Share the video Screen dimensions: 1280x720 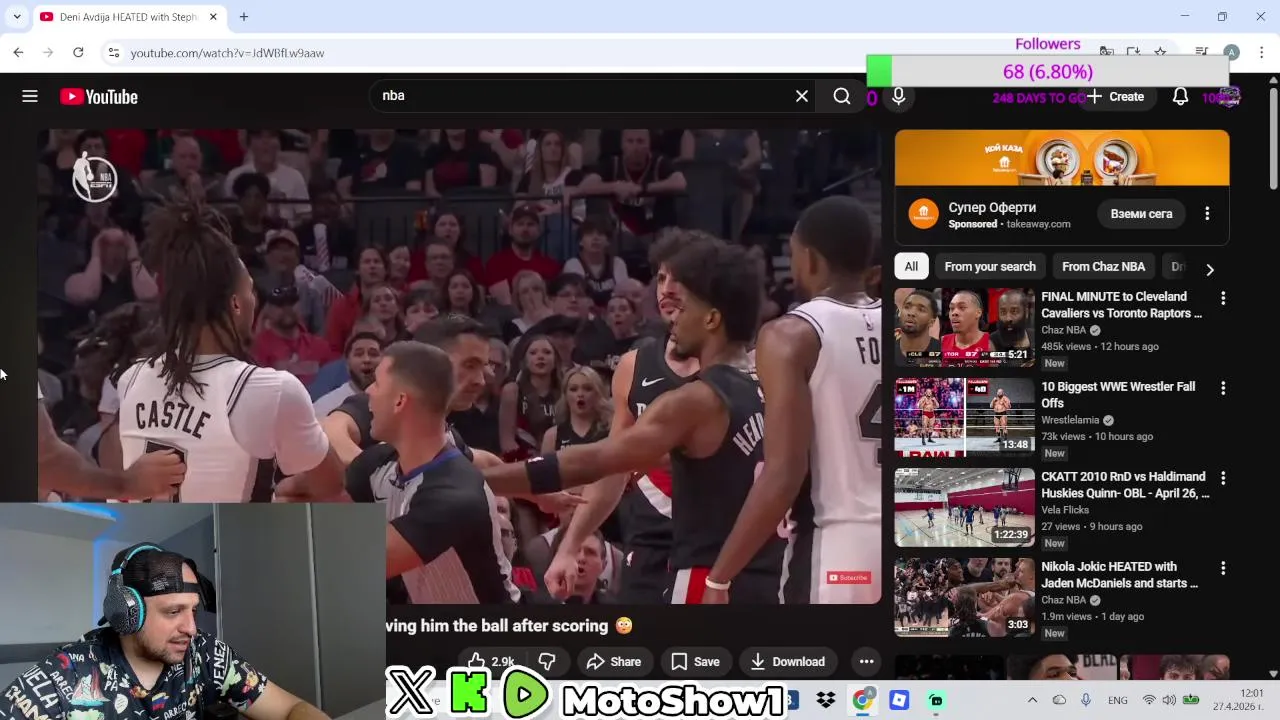tap(614, 661)
